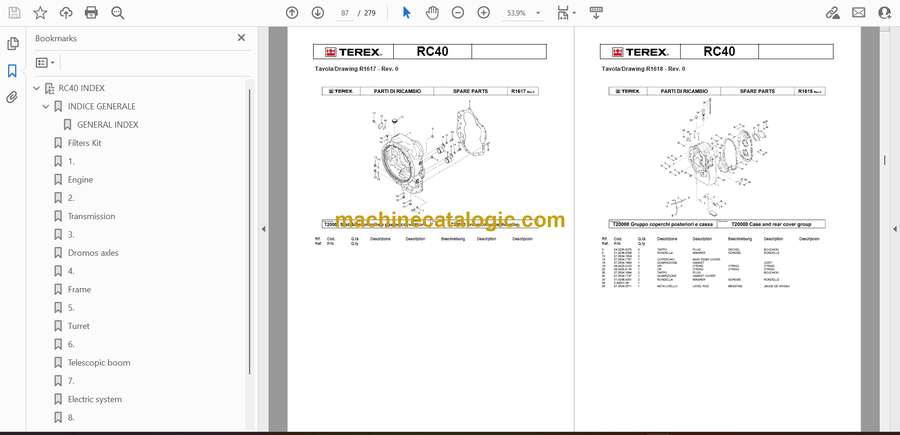
Task: Print the document
Action: [x=91, y=13]
